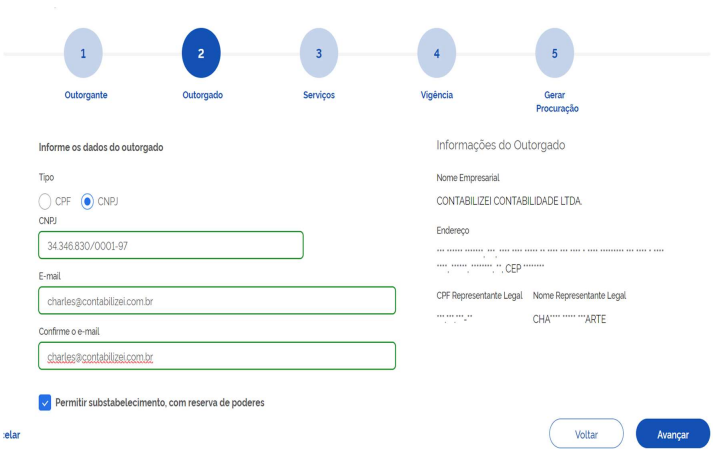Click the Voltar button
This screenshot has width=718, height=470.
586,433
